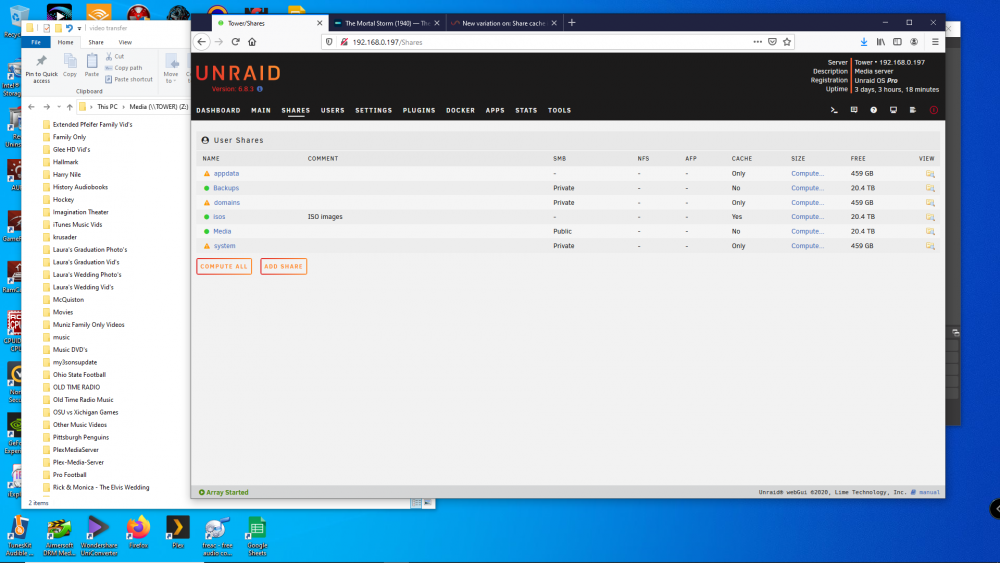Click Paste in Explorer ribbon

(92, 66)
